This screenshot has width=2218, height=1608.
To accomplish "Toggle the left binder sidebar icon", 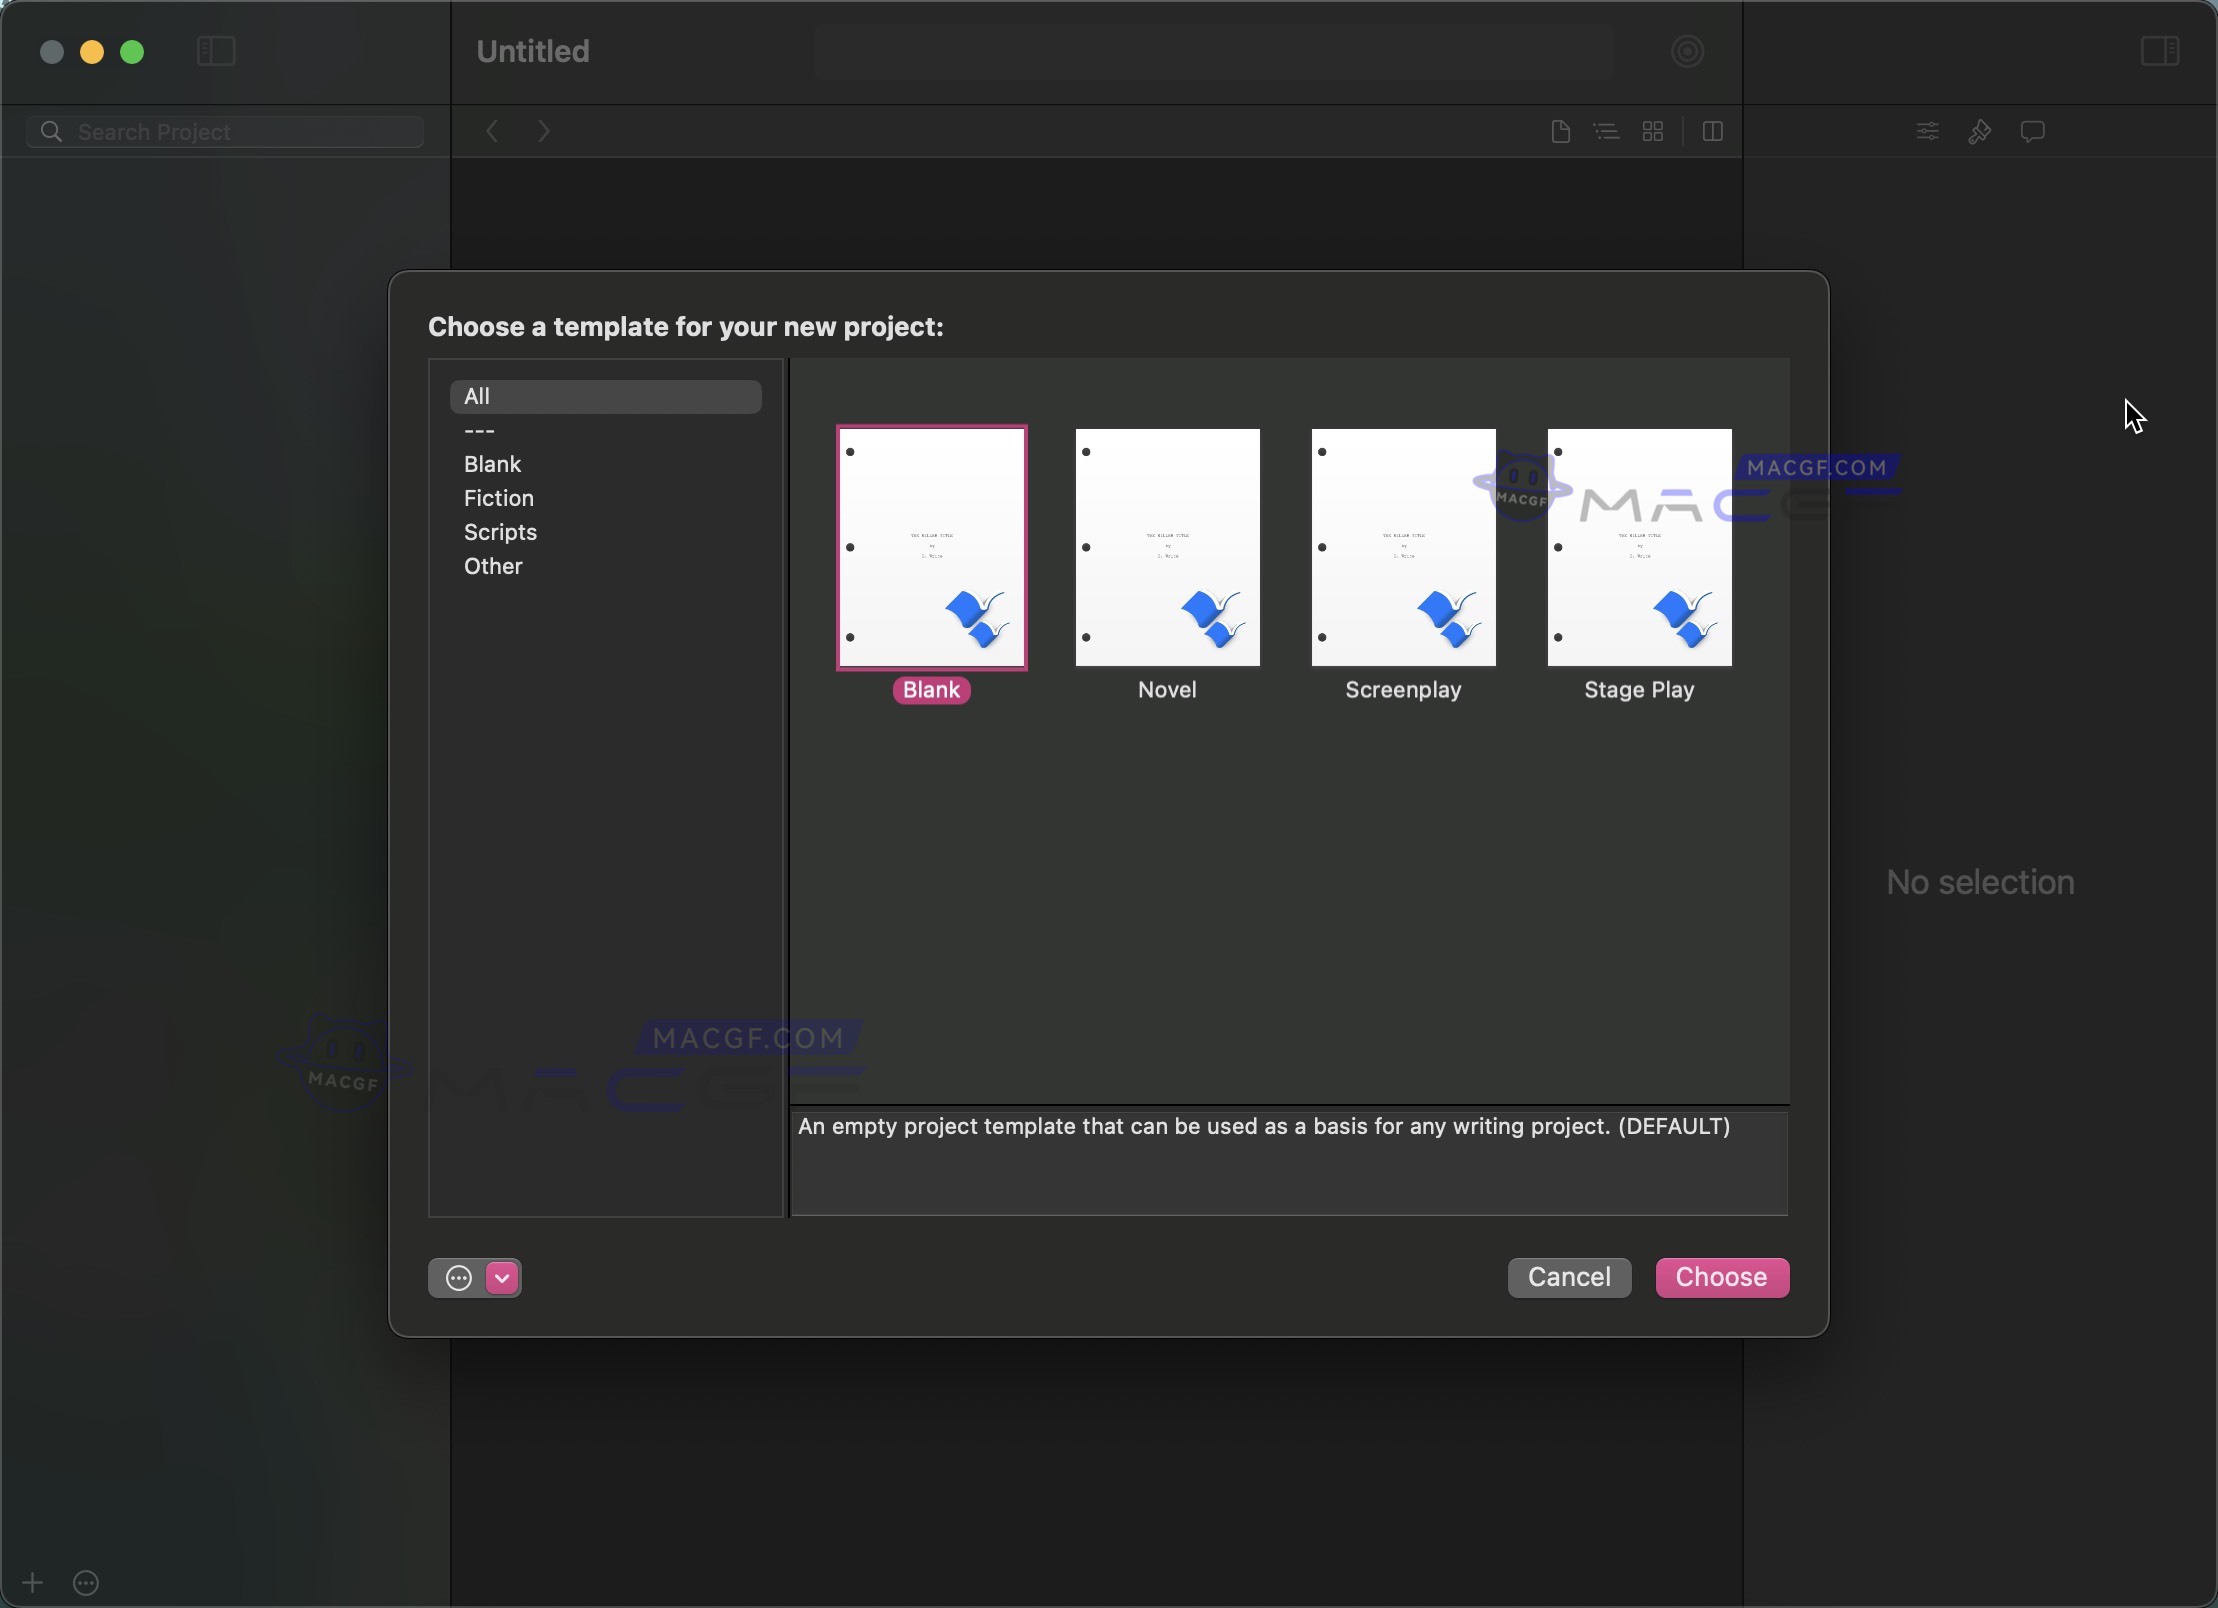I will pos(216,51).
